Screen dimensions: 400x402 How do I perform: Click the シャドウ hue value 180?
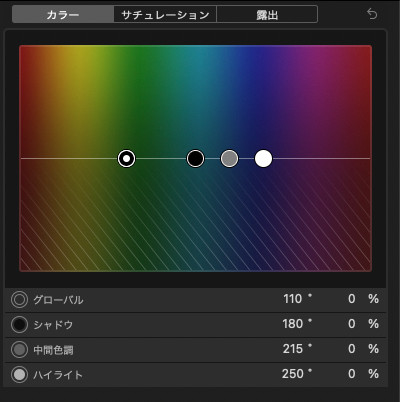coord(293,324)
